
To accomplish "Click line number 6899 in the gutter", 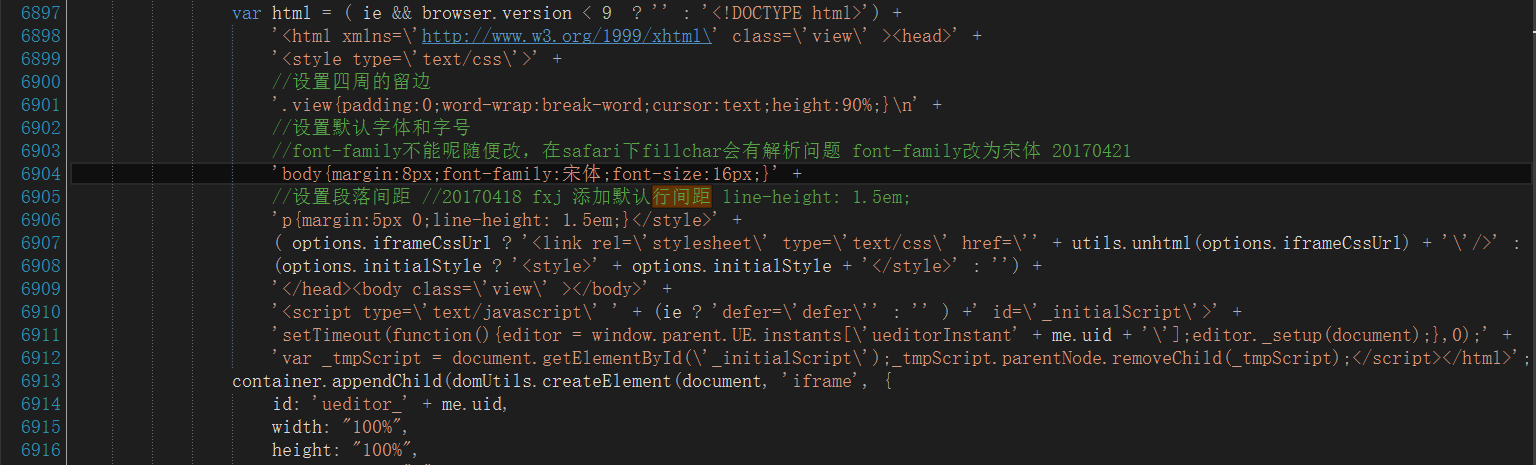I will point(41,59).
